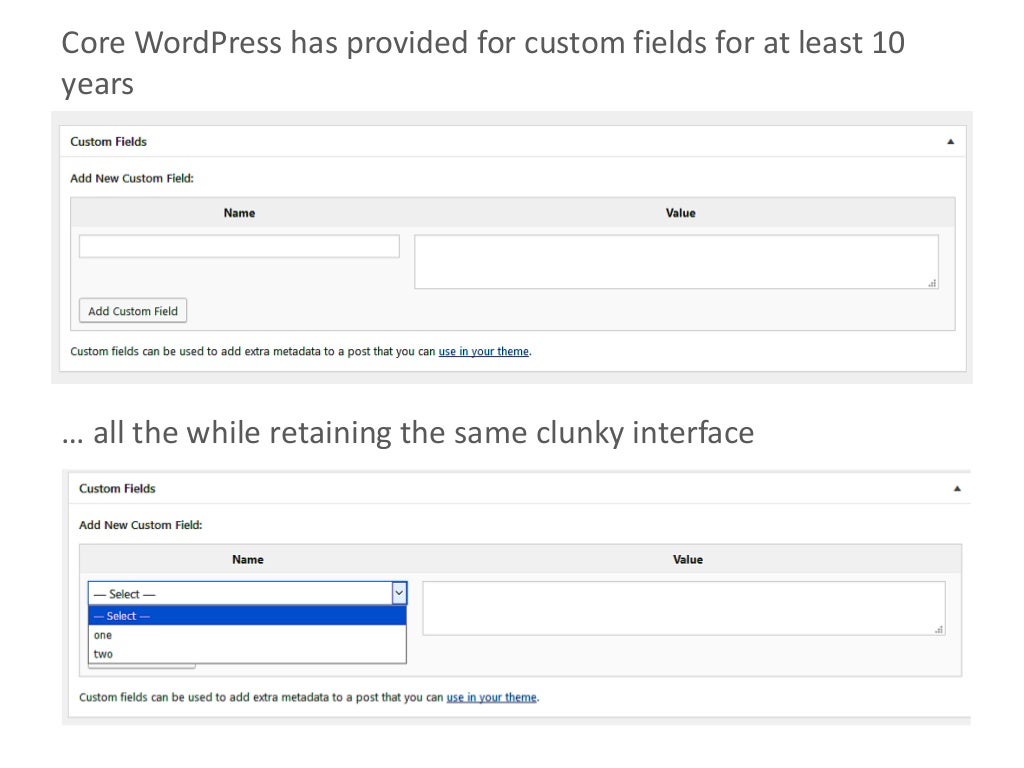Grab the resize handle of lower Value textarea
The height and width of the screenshot is (768, 1024).
pyautogui.click(x=939, y=630)
